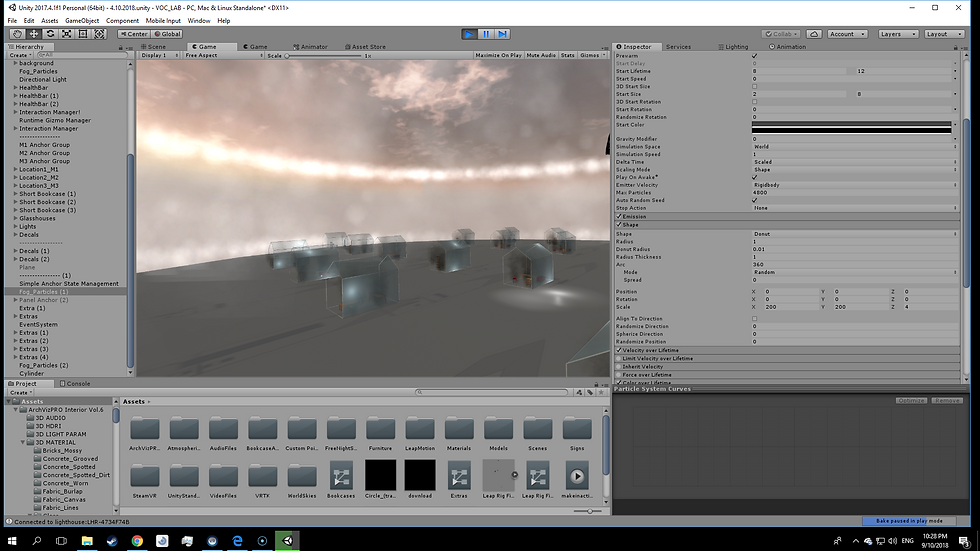This screenshot has width=980, height=551.
Task: Click Maximize On Play button
Action: click(498, 55)
